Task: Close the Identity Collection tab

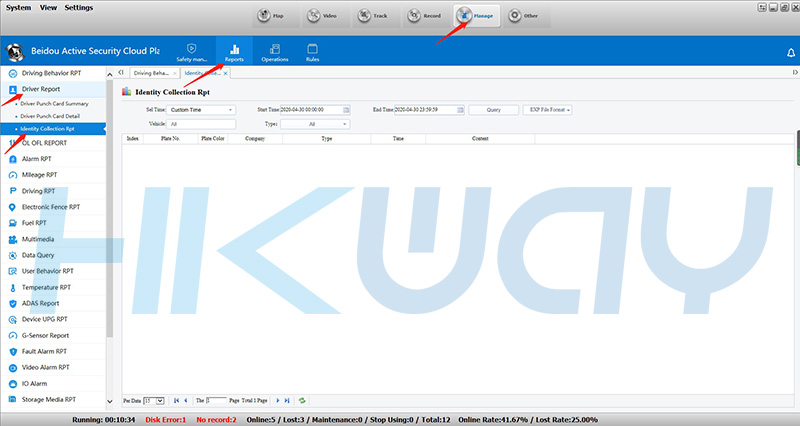Action: point(226,73)
